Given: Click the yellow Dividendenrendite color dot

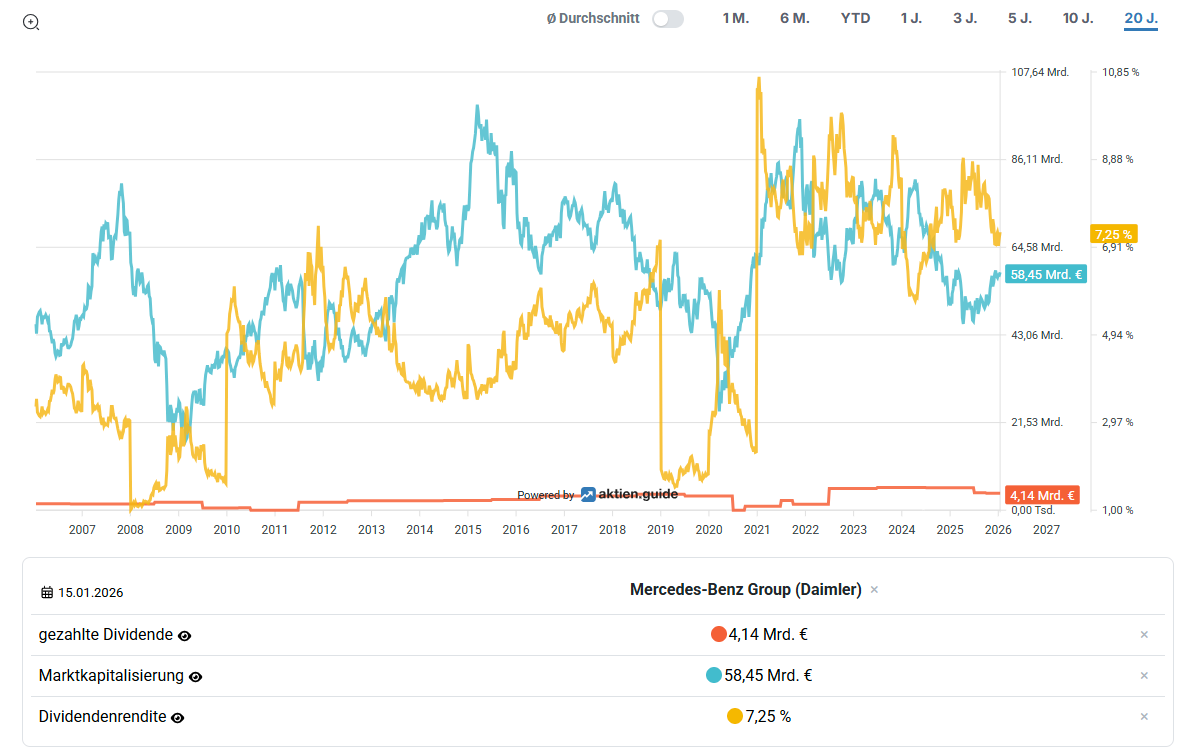Looking at the screenshot, I should 735,716.
